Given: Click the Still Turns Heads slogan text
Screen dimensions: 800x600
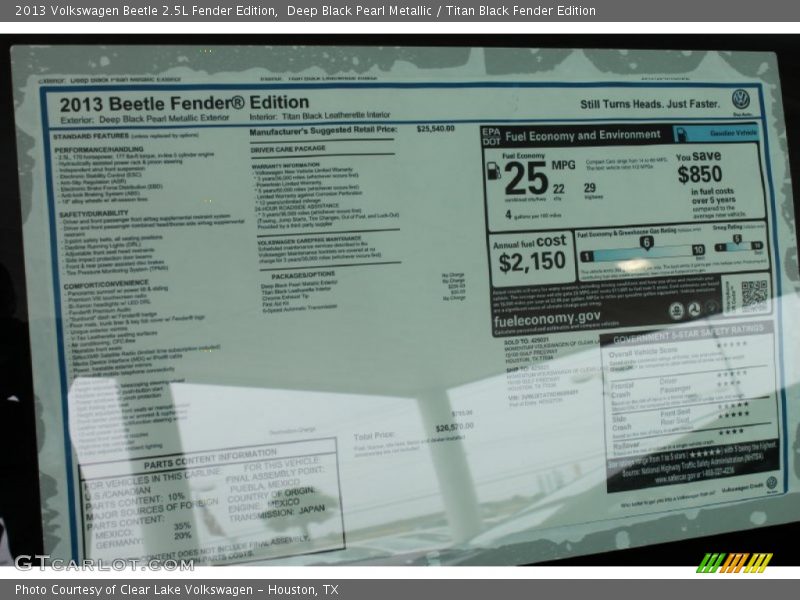Looking at the screenshot, I should tap(649, 103).
